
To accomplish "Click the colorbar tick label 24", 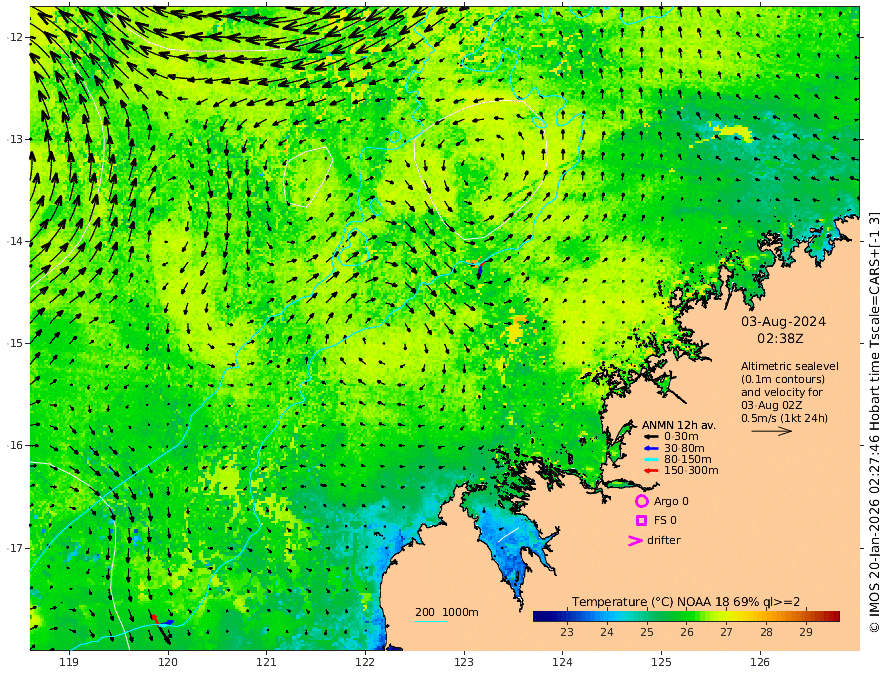I will coord(607,632).
